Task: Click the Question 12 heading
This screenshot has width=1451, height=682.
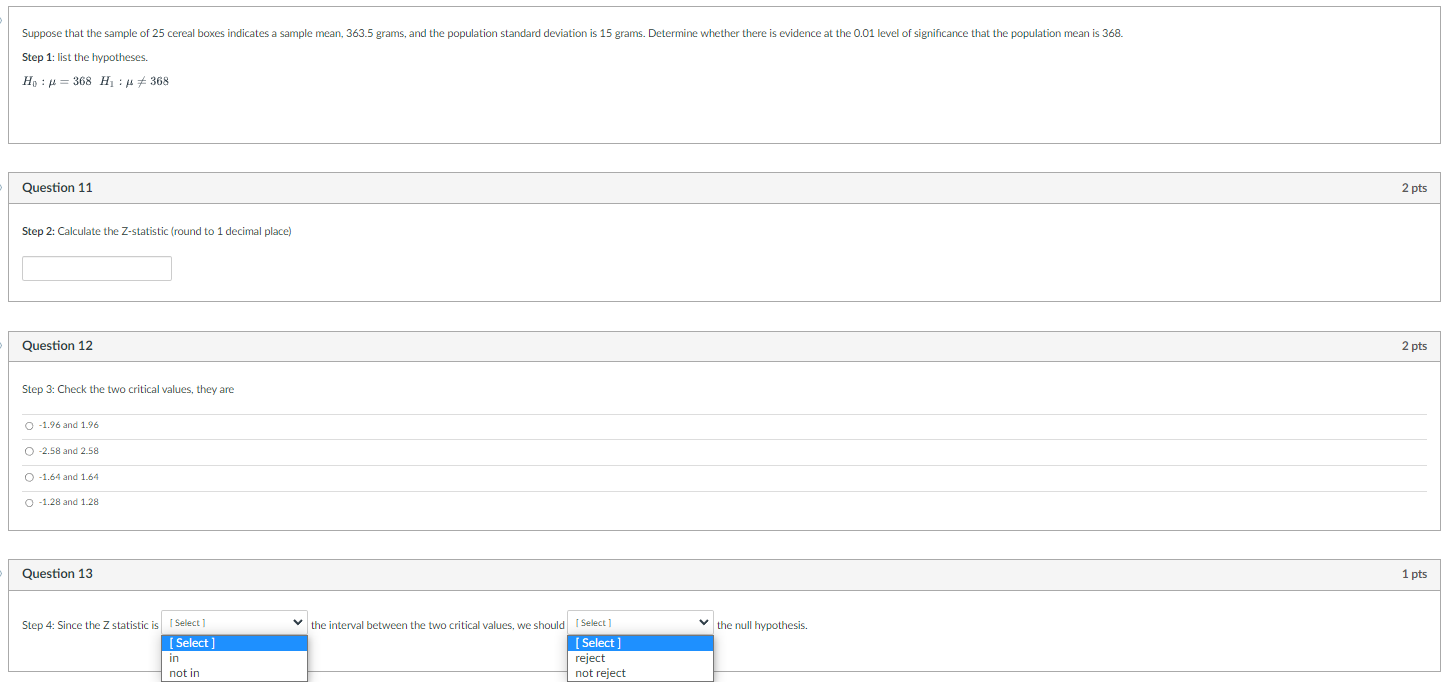Action: 57,346
